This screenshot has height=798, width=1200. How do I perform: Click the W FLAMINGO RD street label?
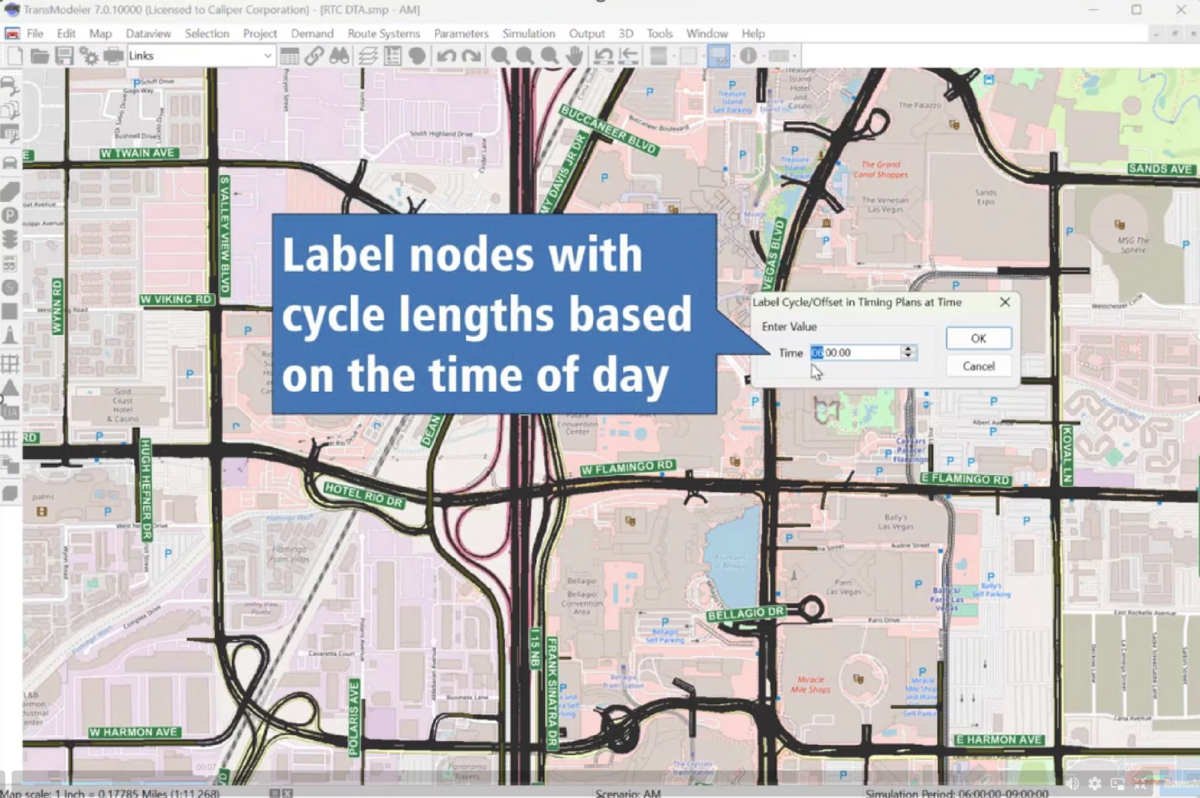[x=627, y=468]
